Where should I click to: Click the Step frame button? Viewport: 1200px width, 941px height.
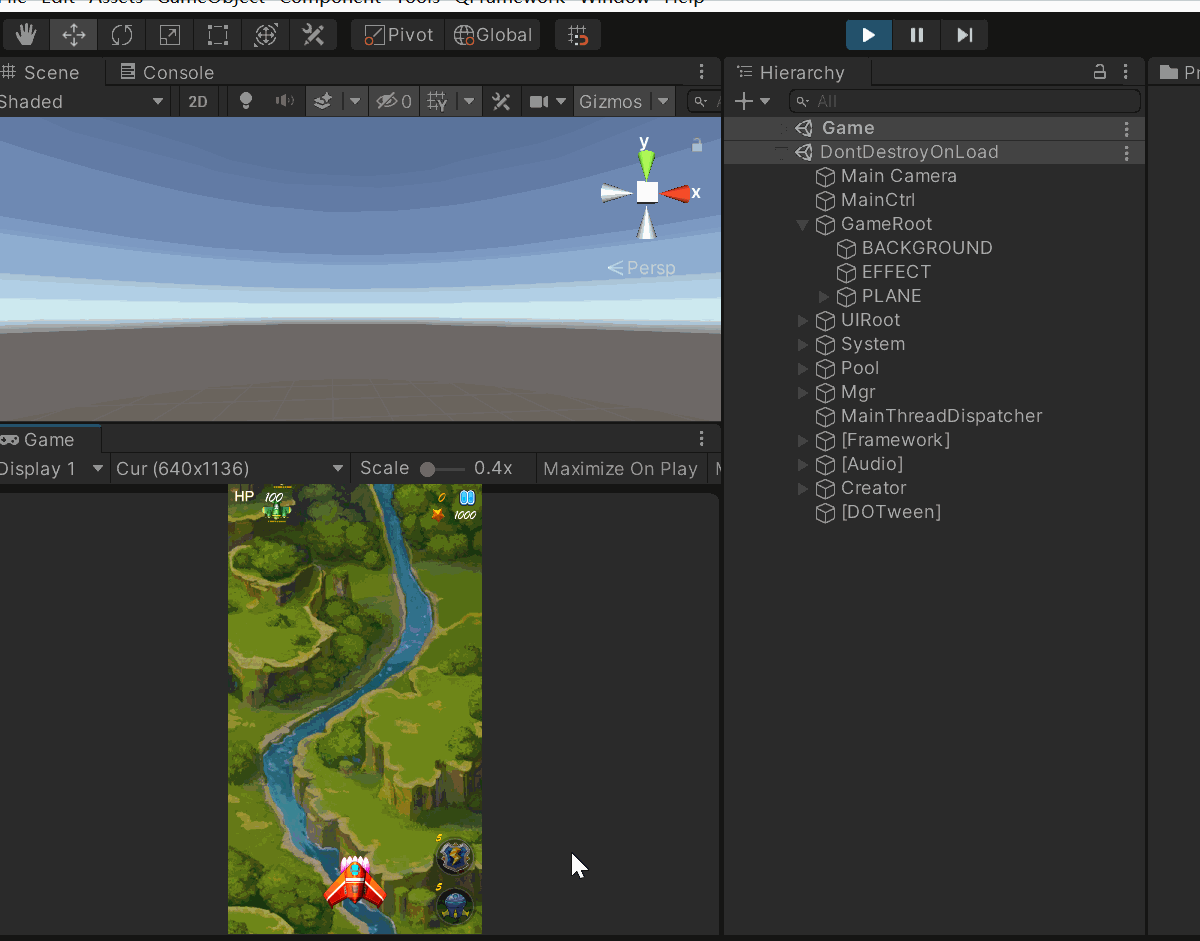[964, 35]
